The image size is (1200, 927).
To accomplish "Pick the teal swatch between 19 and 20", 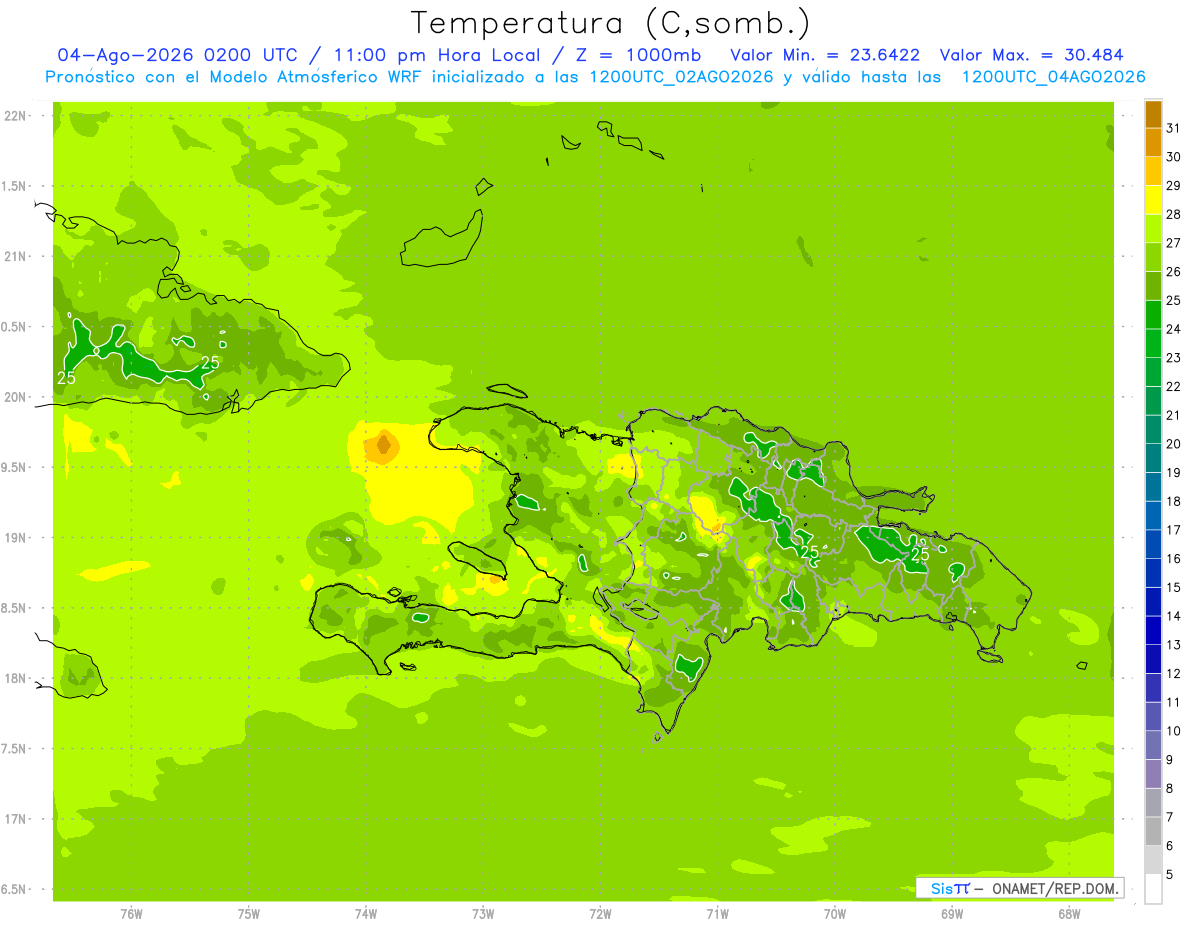I will (x=1153, y=459).
